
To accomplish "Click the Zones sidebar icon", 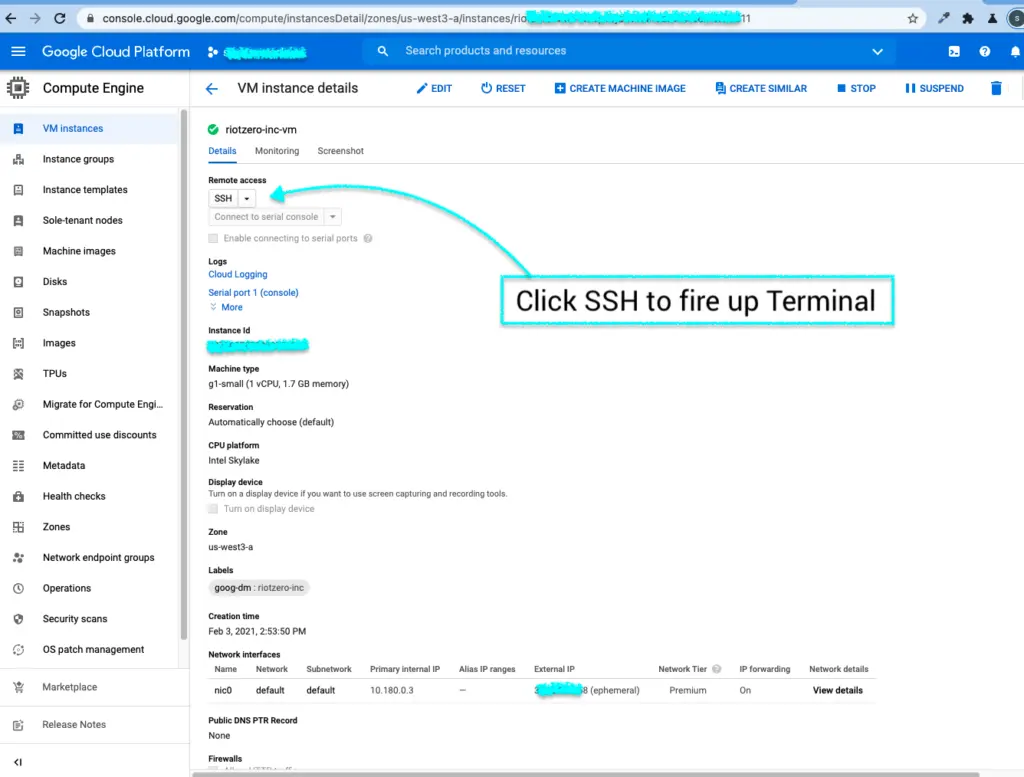I will [18, 528].
